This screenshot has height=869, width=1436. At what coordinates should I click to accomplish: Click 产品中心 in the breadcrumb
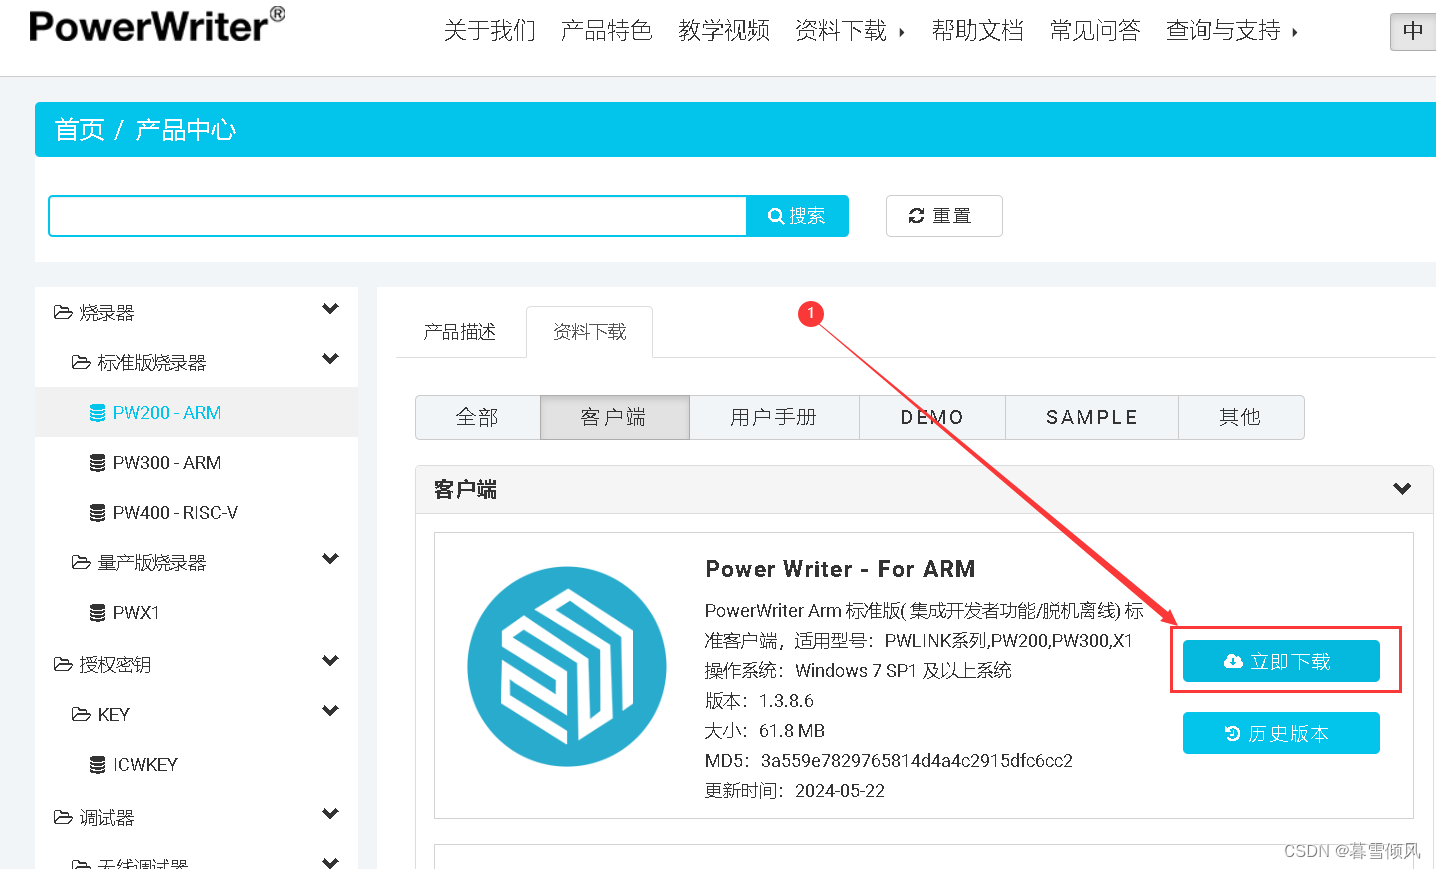pos(186,130)
